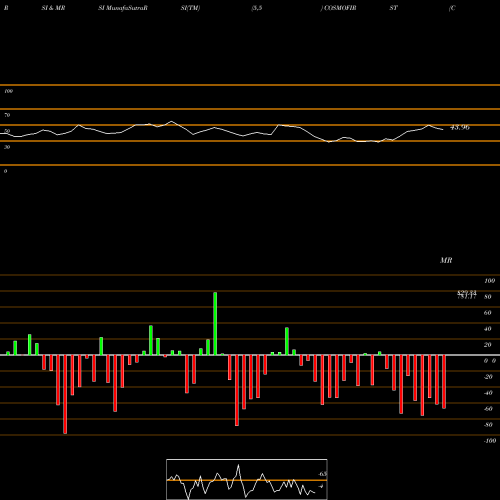Click the MR panel title label
500x500 pixels.
point(446,260)
